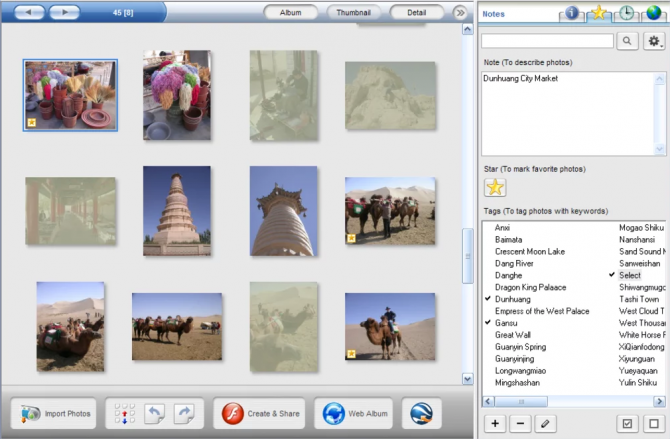Go to next photo with forward arrow
This screenshot has width=670, height=439.
click(63, 12)
